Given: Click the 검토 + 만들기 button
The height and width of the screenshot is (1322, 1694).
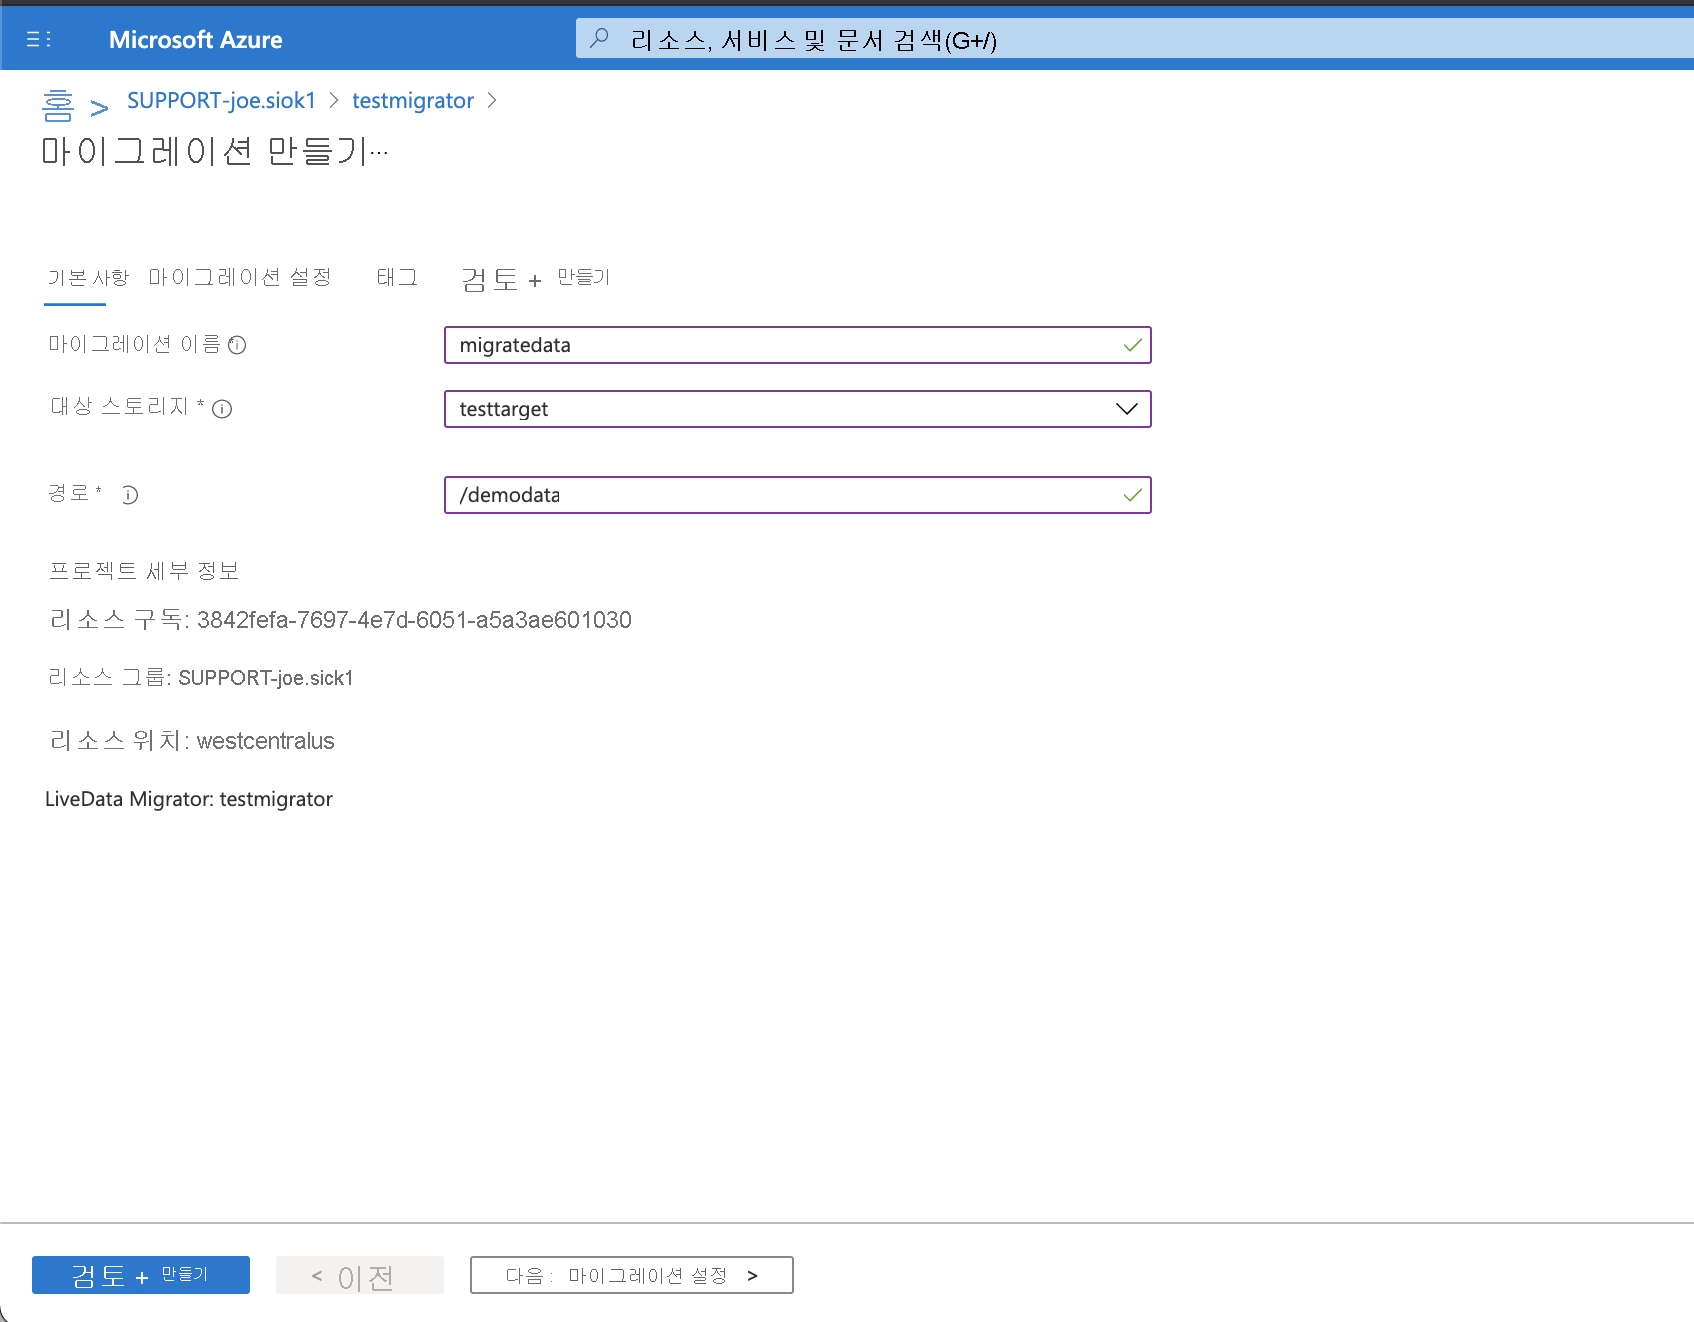Looking at the screenshot, I should tap(140, 1275).
